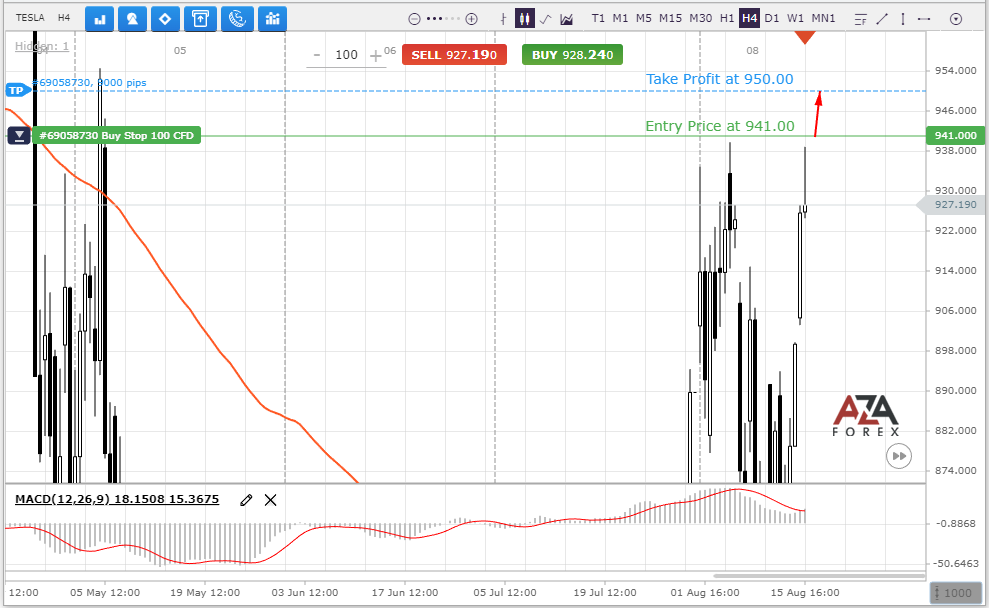
Task: Zoom out with the circled minus icon
Action: 414,19
